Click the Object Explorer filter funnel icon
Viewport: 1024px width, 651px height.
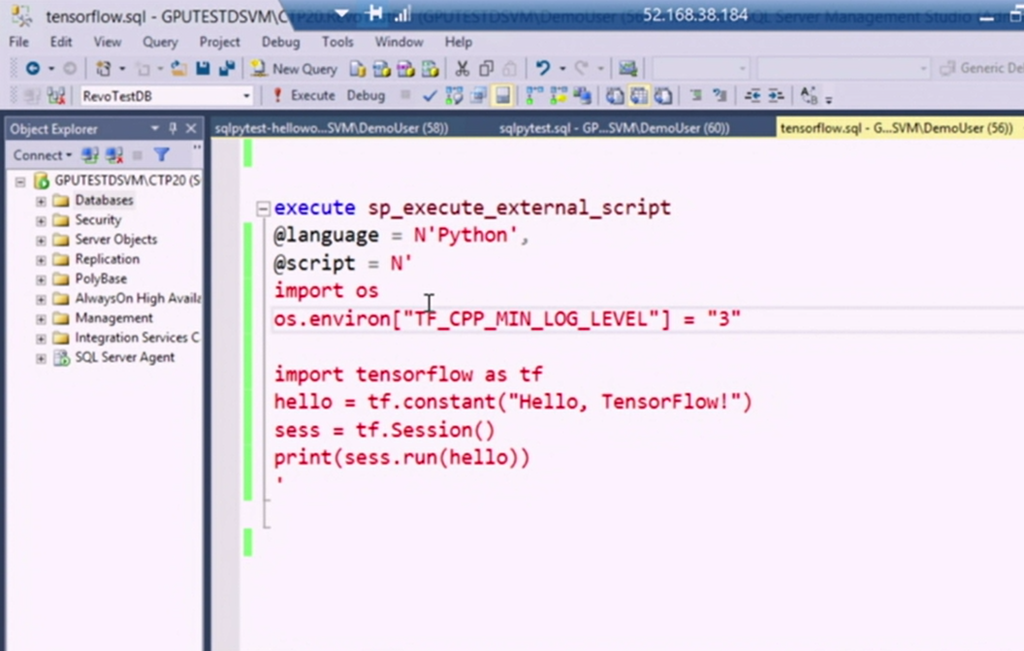click(161, 155)
